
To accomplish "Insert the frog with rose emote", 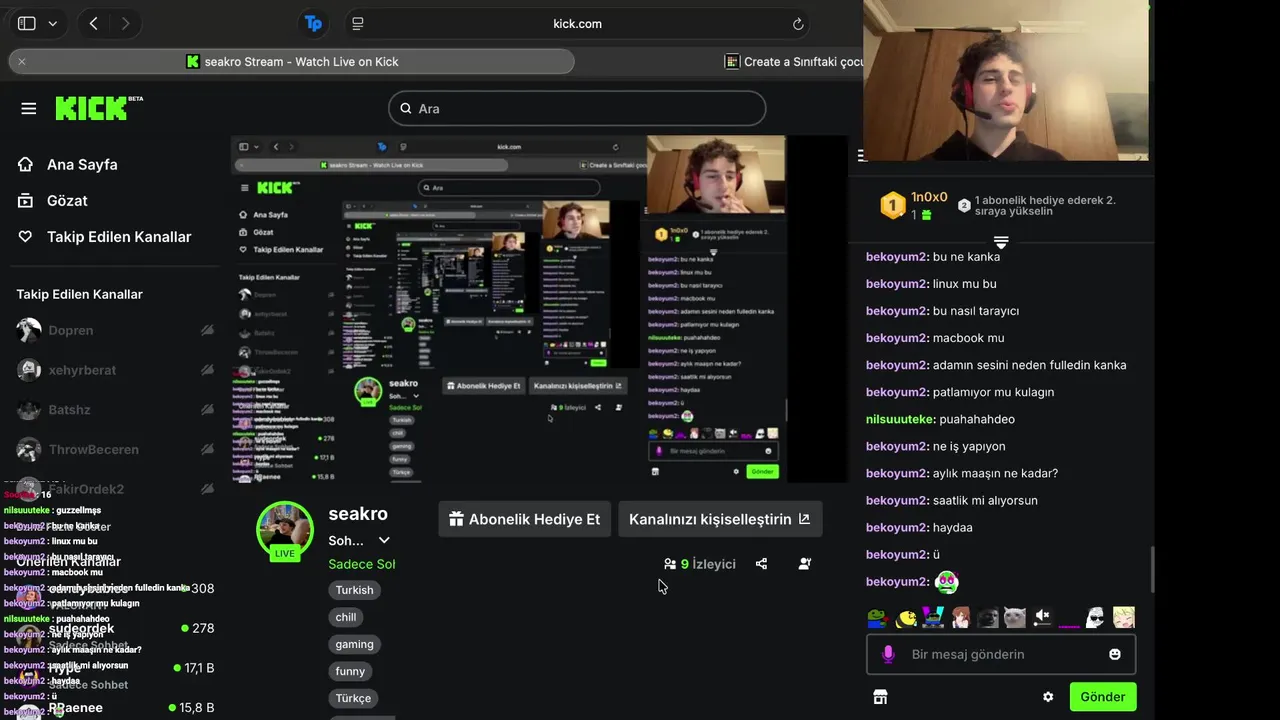I will 878,617.
